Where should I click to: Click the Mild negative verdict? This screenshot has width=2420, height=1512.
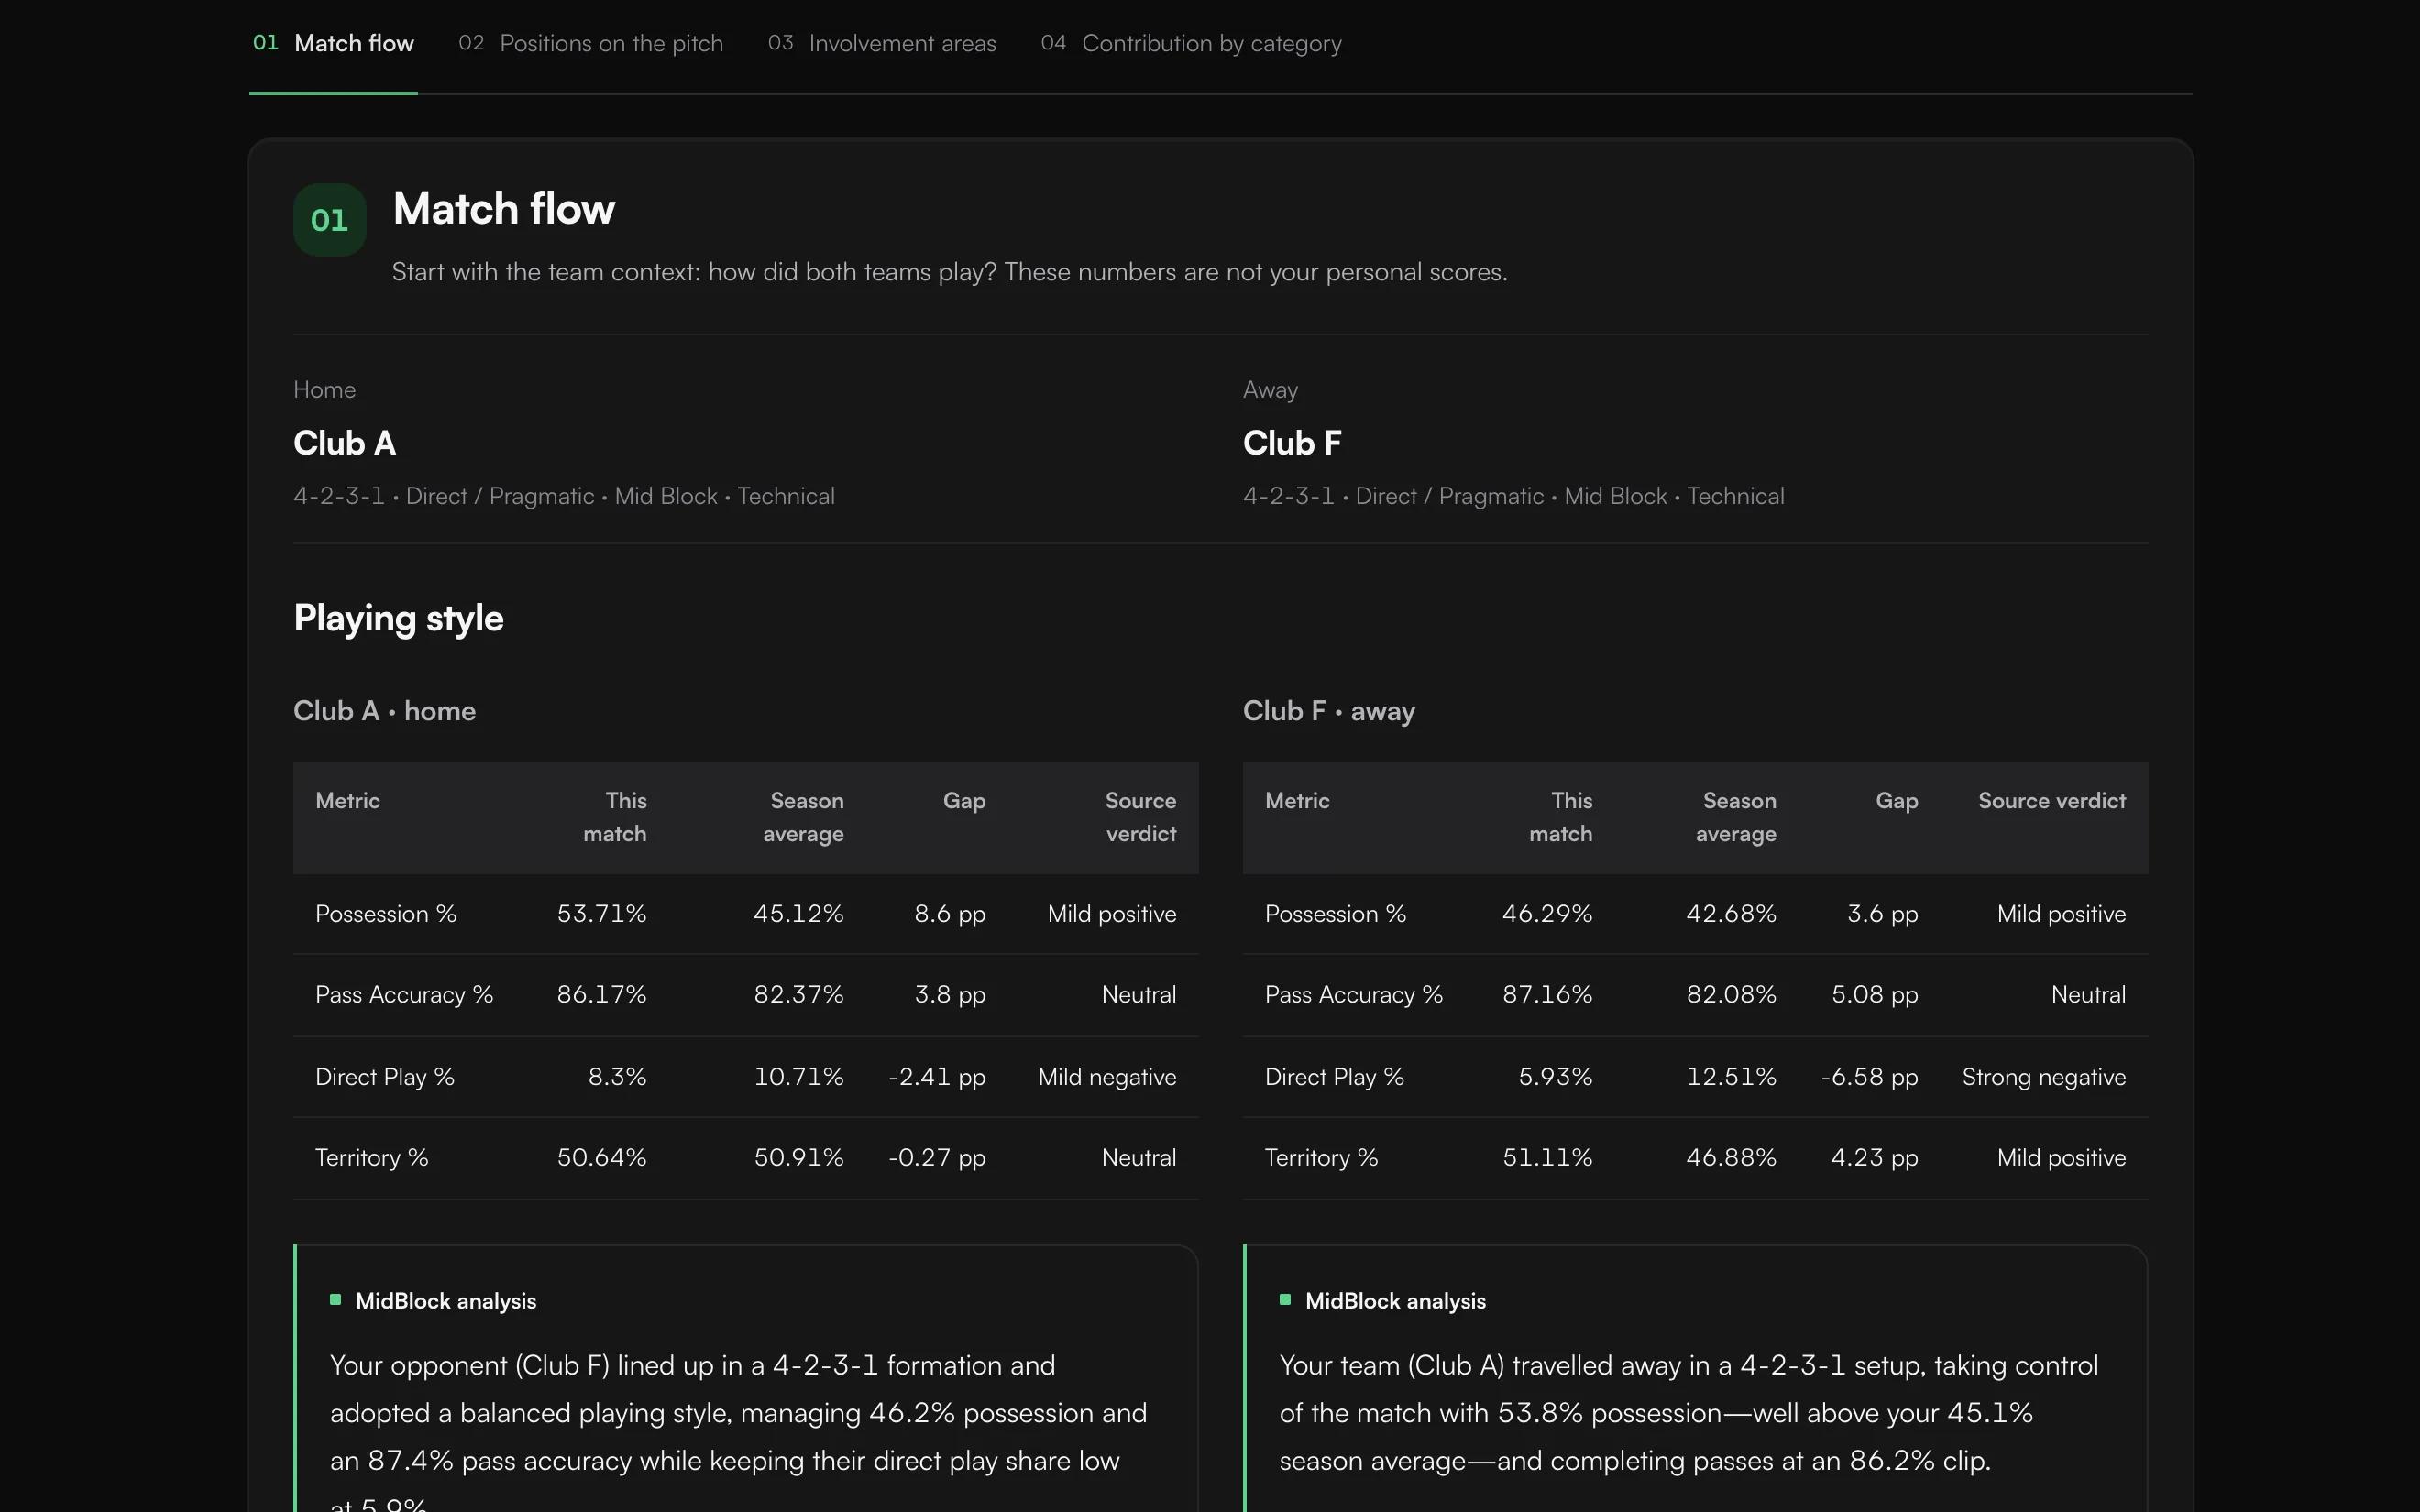pos(1107,1077)
